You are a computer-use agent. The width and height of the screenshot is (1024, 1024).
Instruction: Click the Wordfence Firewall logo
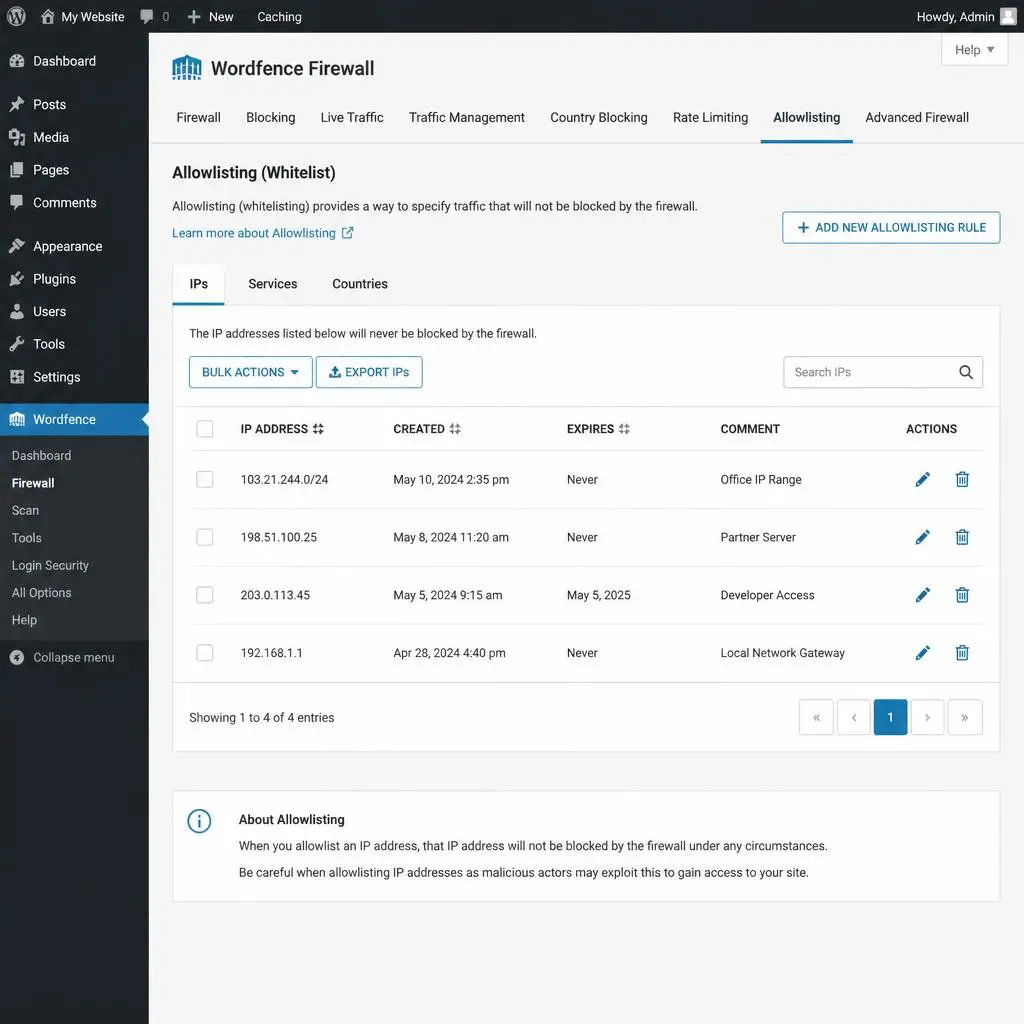click(x=187, y=68)
